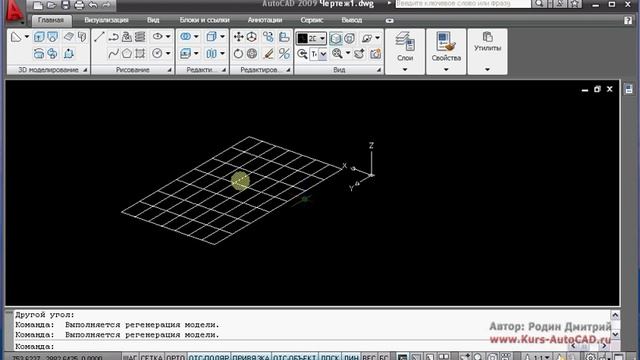Switch to the Визуализация ribbon tab
The image size is (640, 360).
click(x=106, y=20)
